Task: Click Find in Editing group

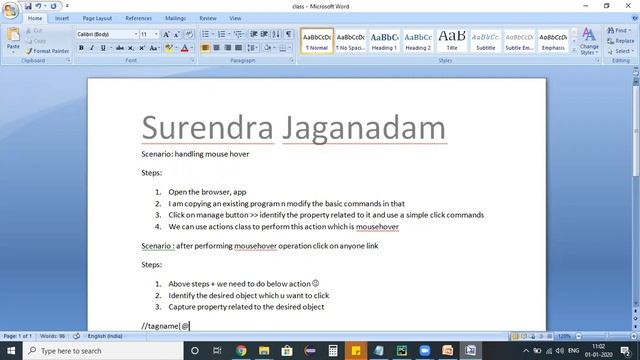Action: 619,31
